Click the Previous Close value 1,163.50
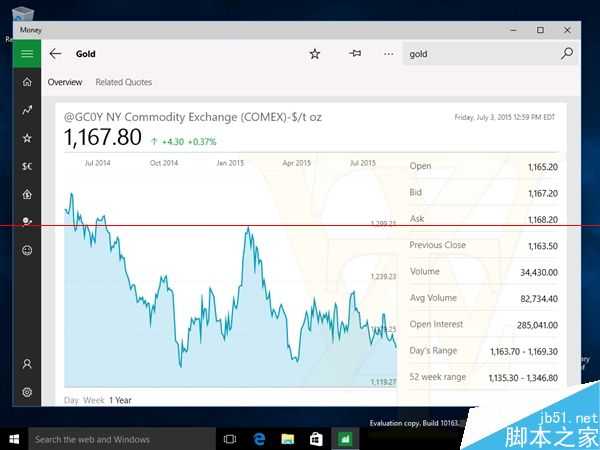Image resolution: width=600 pixels, height=450 pixels. pyautogui.click(x=543, y=246)
